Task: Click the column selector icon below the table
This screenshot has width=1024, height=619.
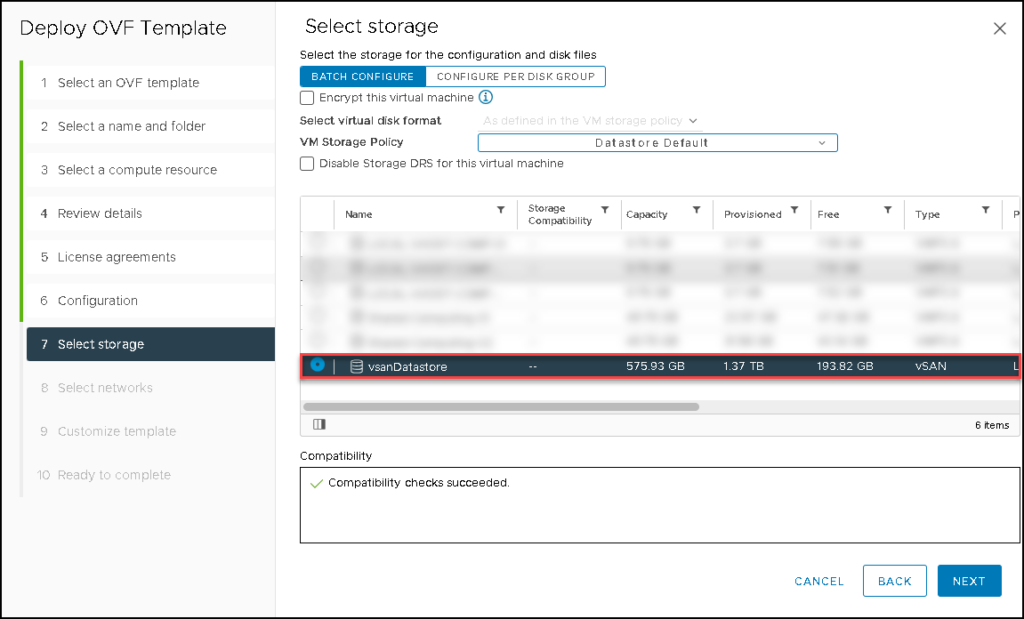Action: coord(317,424)
